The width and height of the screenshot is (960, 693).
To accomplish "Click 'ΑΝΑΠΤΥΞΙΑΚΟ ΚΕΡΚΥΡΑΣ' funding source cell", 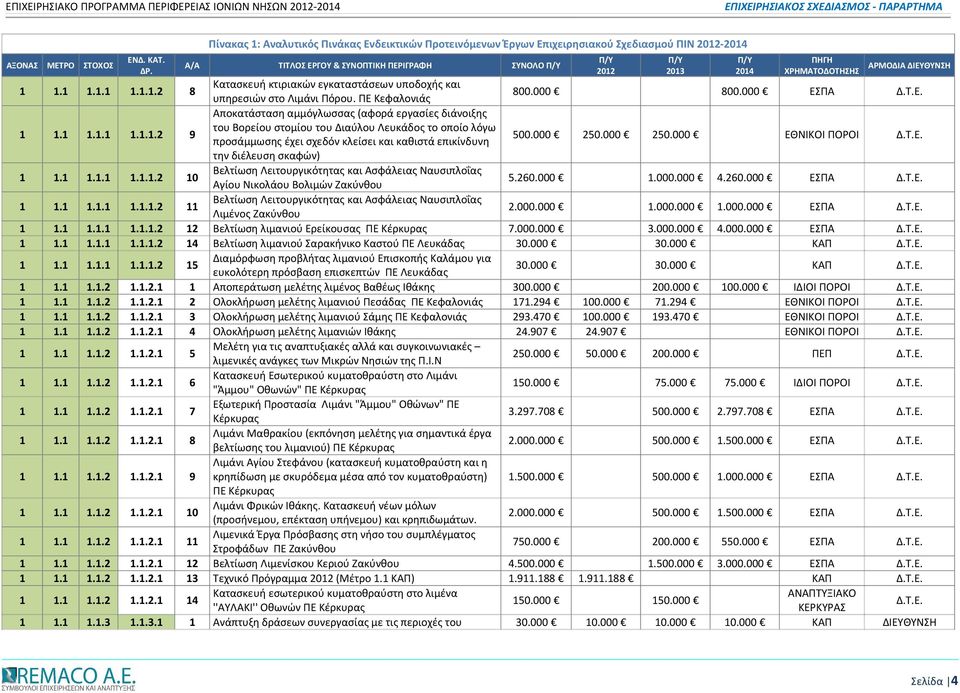I will tap(822, 601).
